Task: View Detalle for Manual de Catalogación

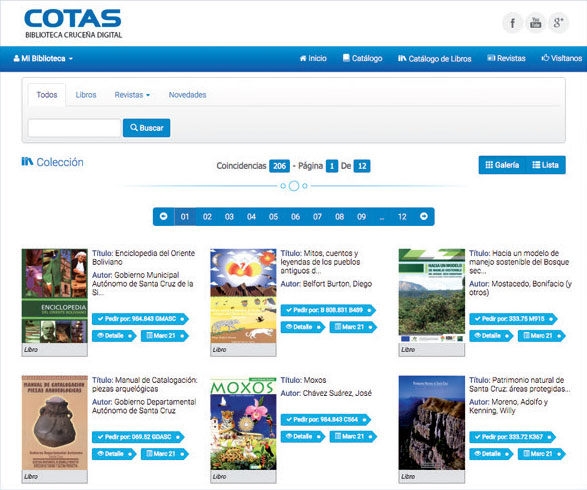Action: tap(114, 454)
